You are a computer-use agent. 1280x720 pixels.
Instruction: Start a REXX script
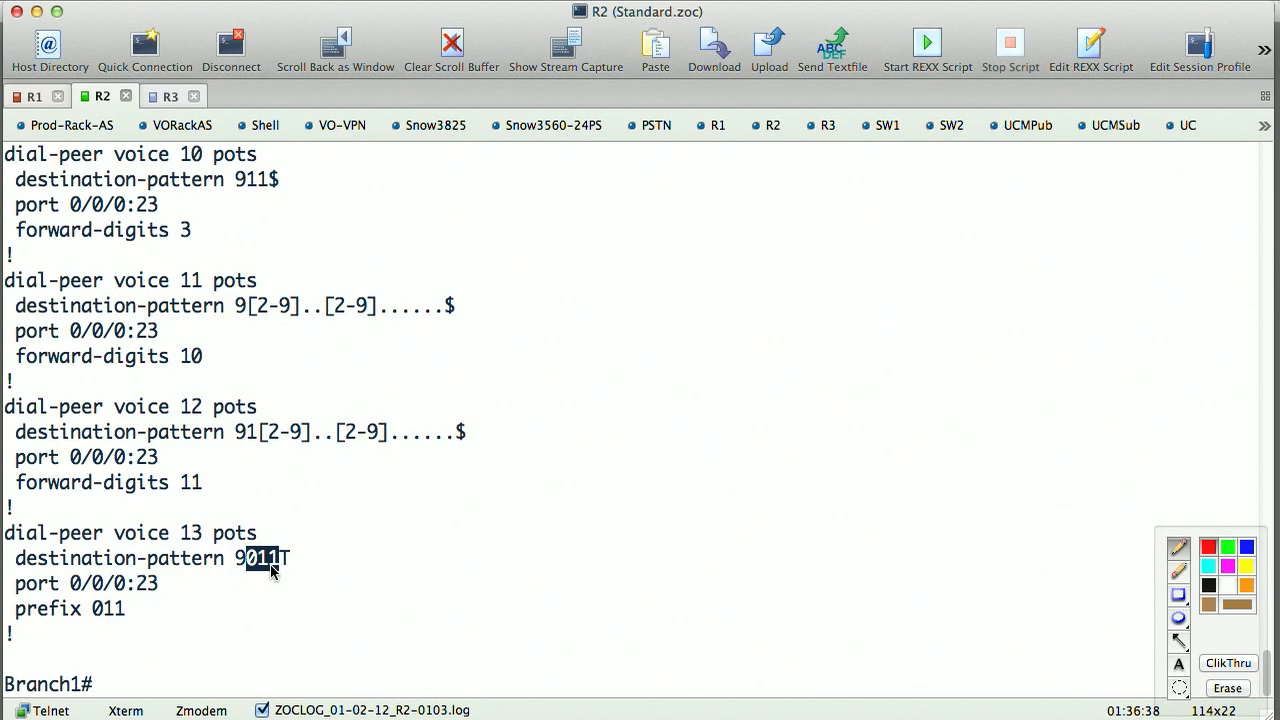tap(927, 51)
